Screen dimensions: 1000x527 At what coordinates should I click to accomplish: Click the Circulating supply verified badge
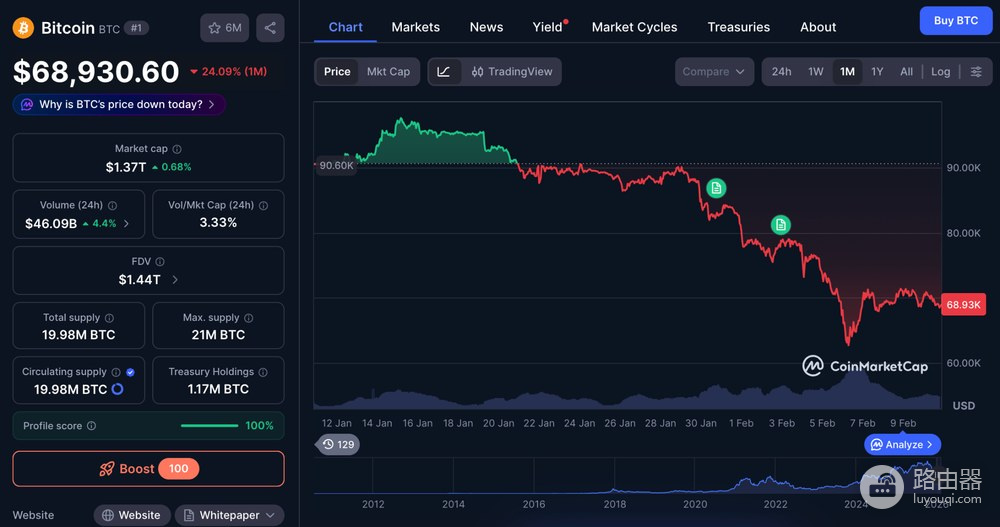click(130, 372)
